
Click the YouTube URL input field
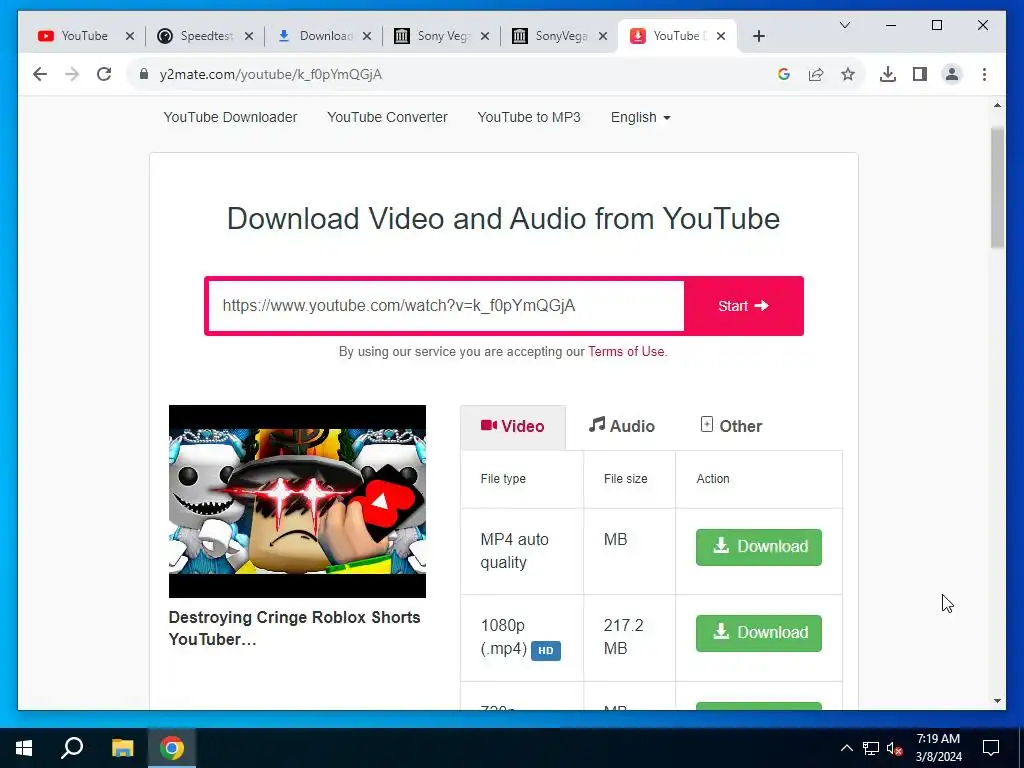pos(446,306)
